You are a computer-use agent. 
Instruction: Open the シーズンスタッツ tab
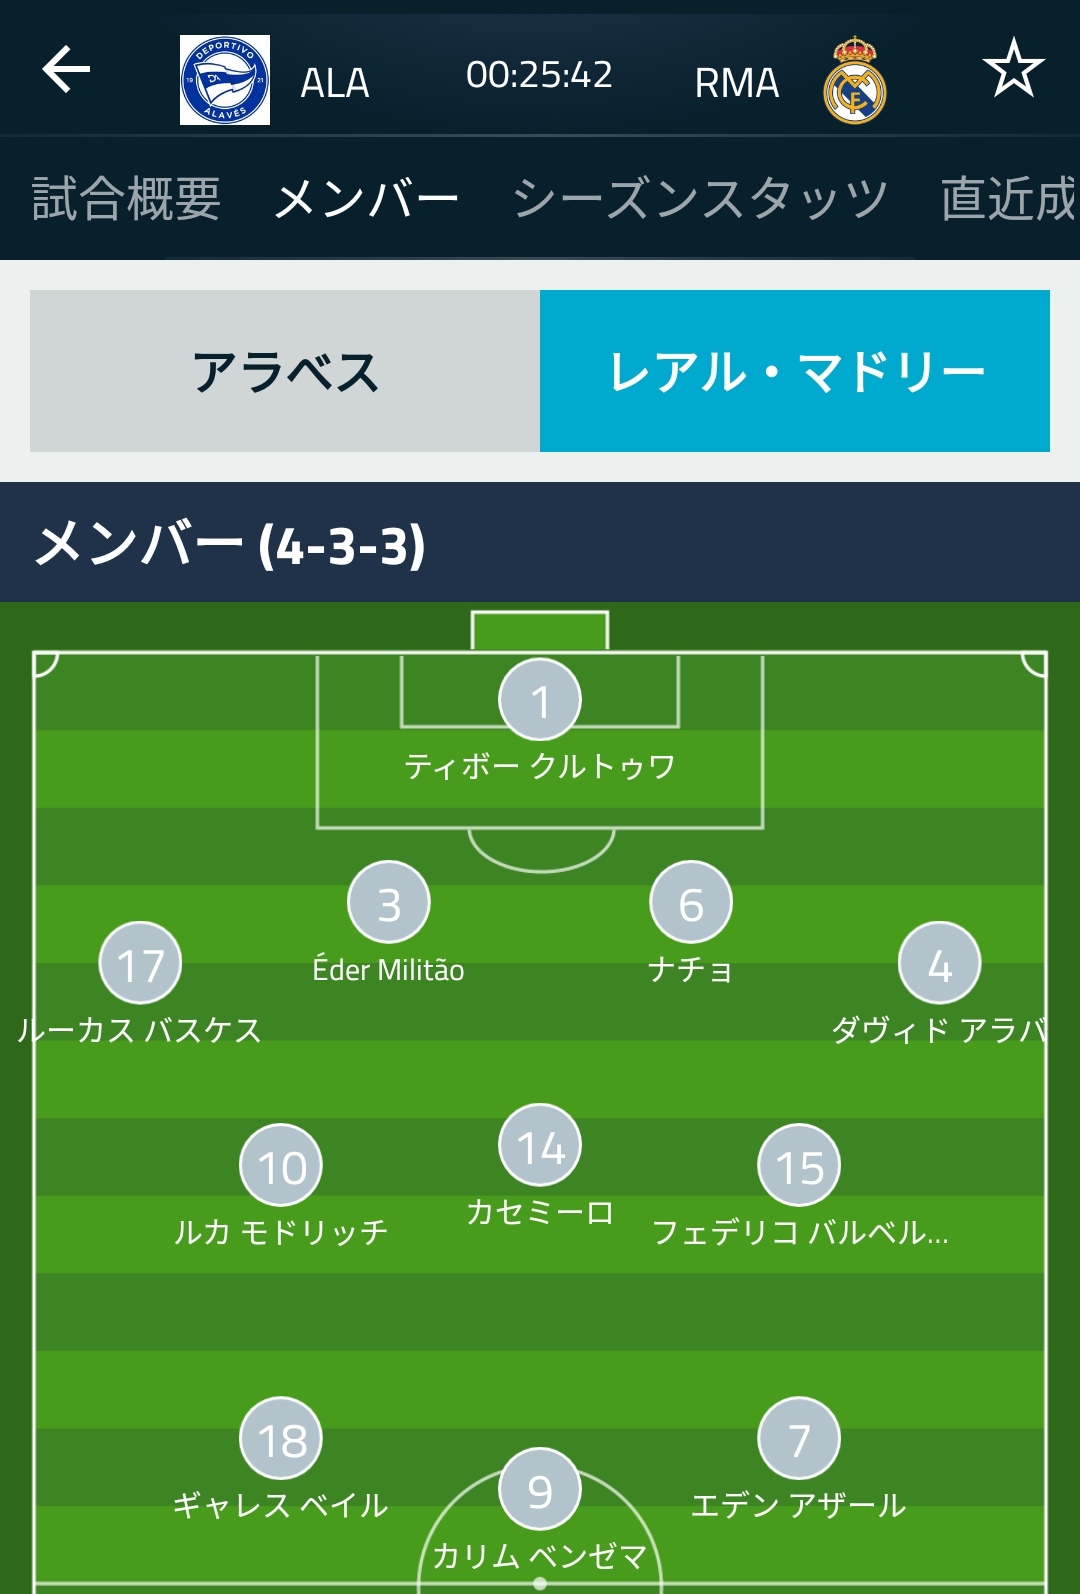(x=700, y=198)
